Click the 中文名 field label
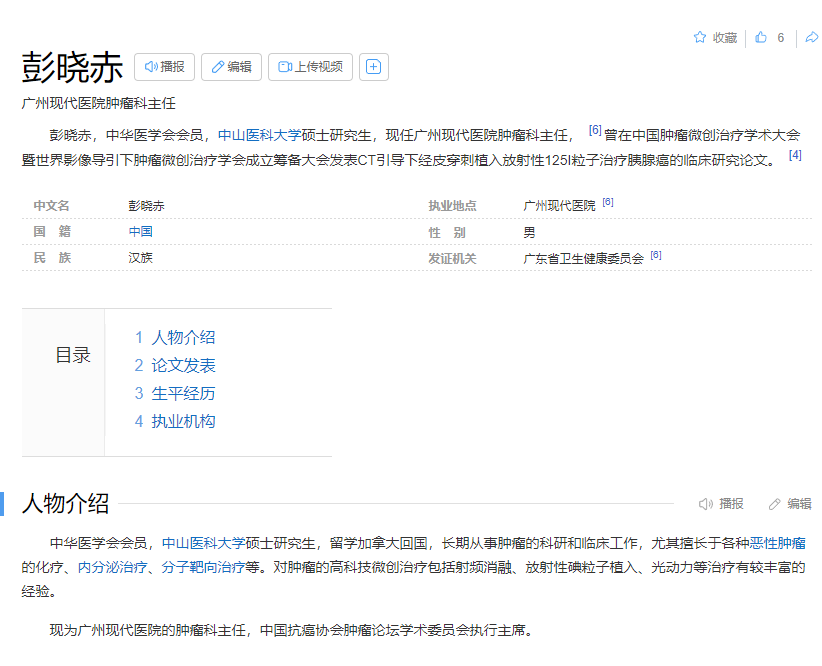Screen dimensions: 822x666 51,206
